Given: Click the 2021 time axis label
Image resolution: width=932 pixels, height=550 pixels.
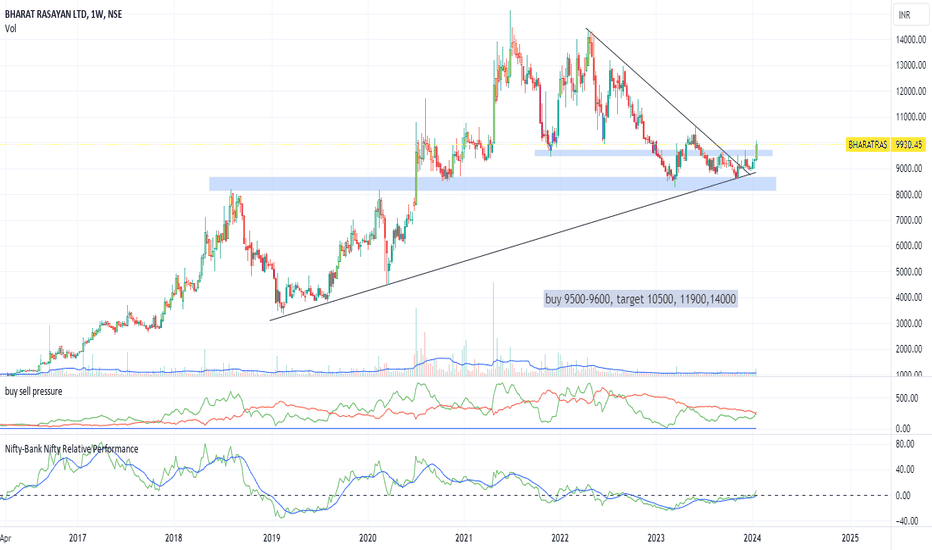Looking at the screenshot, I should [464, 539].
